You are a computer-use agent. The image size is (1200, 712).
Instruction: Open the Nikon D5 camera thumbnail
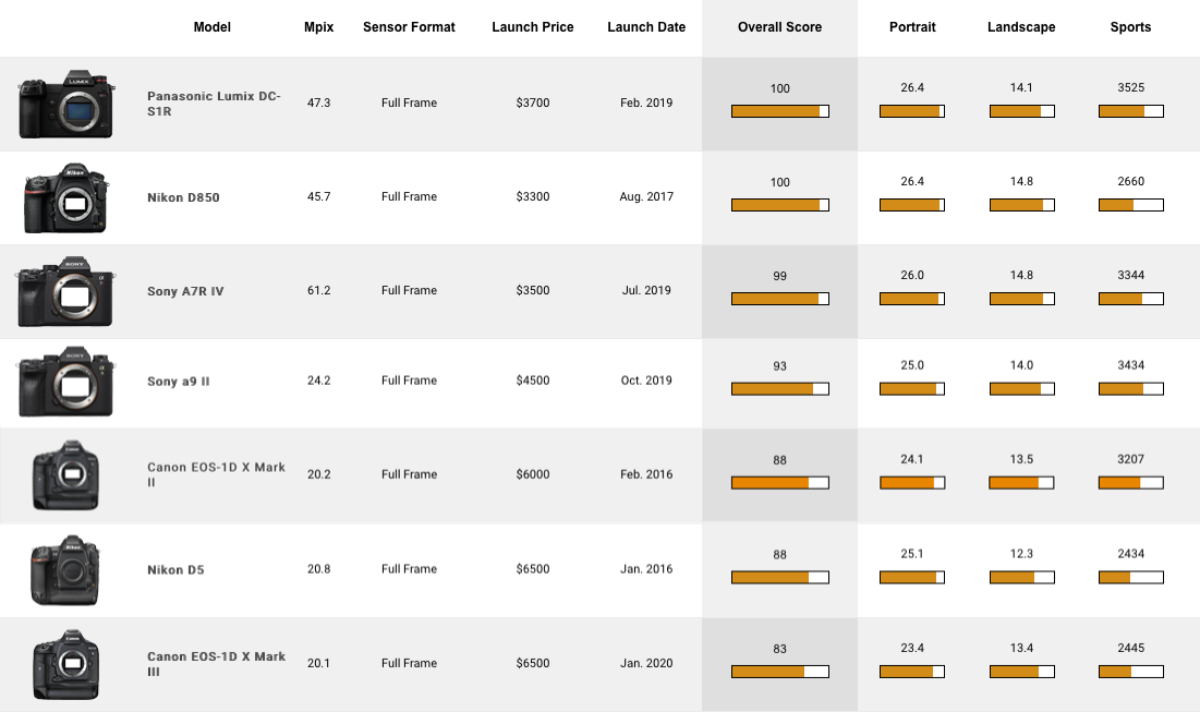tap(65, 569)
